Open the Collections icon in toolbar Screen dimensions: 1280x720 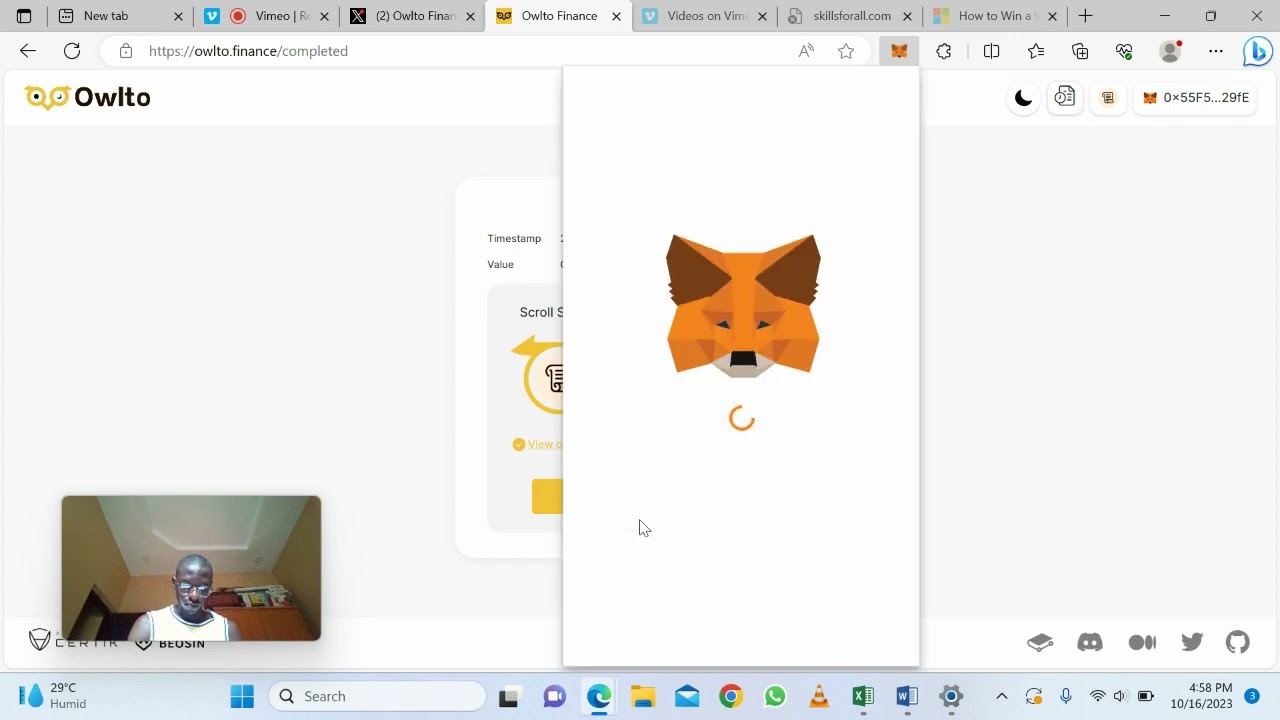pyautogui.click(x=1080, y=51)
